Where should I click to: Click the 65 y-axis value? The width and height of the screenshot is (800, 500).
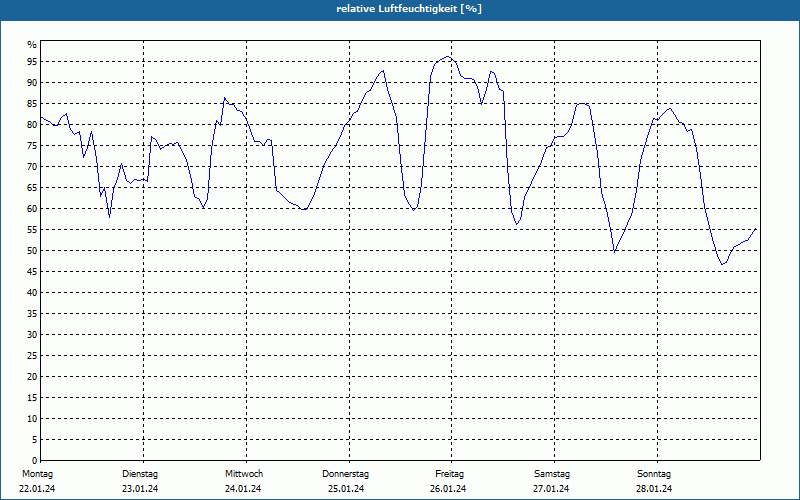[x=32, y=188]
